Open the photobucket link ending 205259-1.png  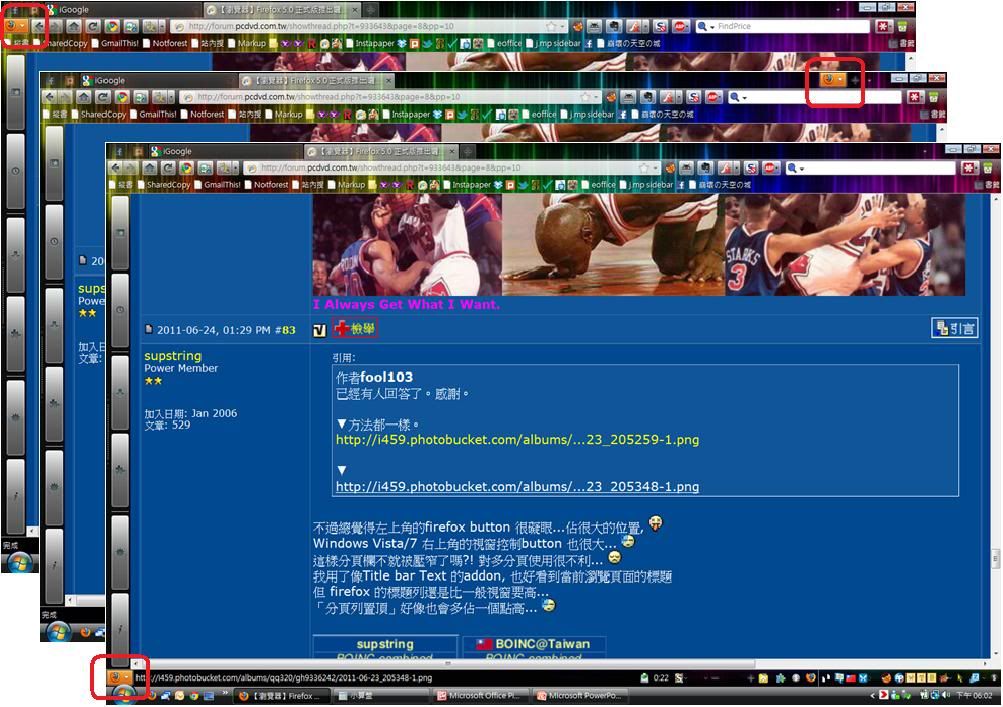pos(517,440)
